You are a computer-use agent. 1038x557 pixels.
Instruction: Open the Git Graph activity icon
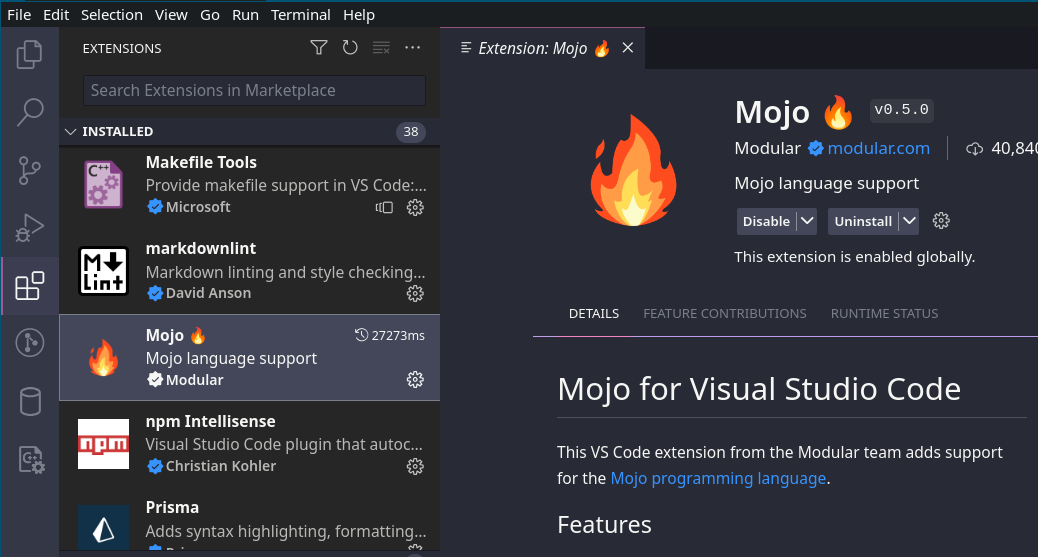29,343
